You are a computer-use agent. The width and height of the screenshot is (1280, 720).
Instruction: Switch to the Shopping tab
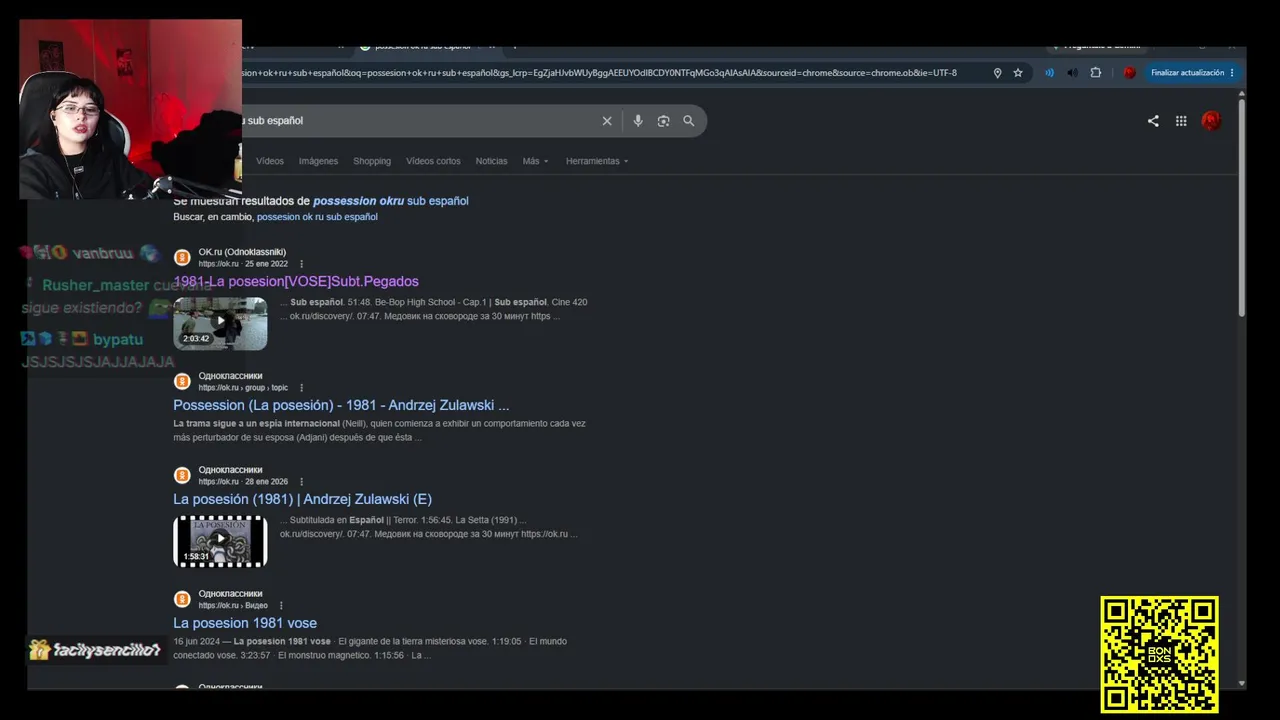tap(372, 161)
